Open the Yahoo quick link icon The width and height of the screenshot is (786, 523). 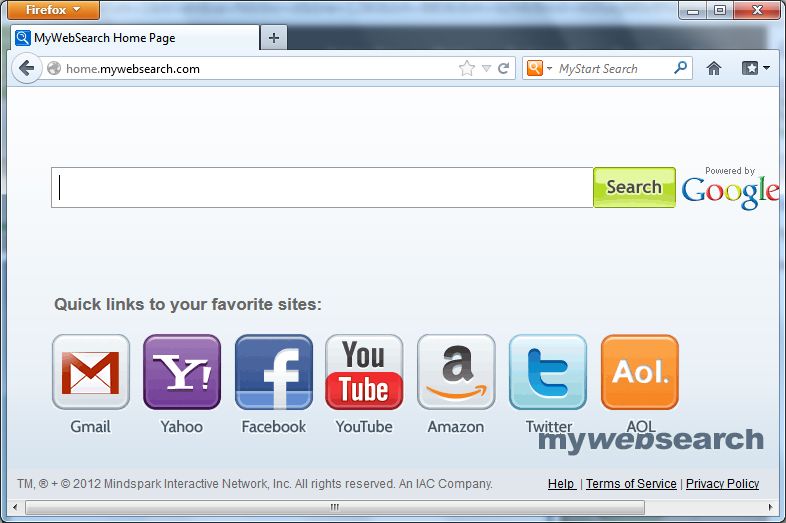click(182, 372)
